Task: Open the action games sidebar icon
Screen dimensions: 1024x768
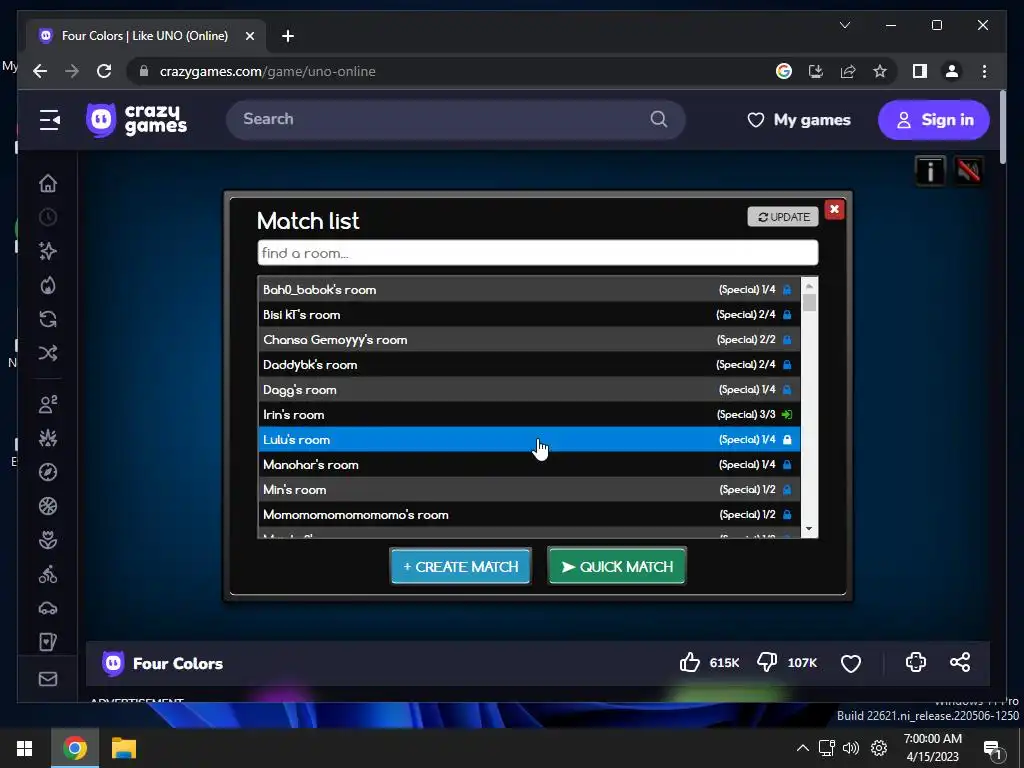Action: tap(48, 438)
